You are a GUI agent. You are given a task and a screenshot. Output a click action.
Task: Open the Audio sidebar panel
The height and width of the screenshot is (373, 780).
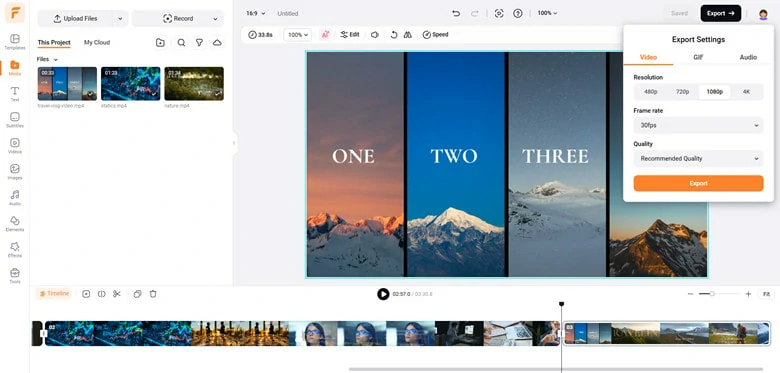[x=14, y=197]
